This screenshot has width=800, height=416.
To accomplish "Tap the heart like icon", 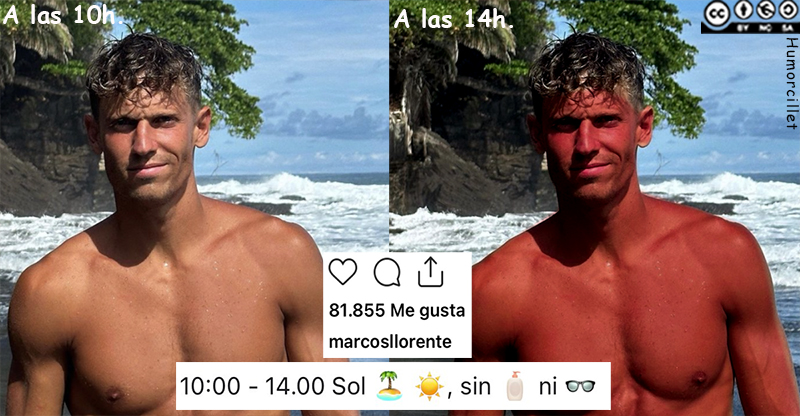I will [342, 272].
